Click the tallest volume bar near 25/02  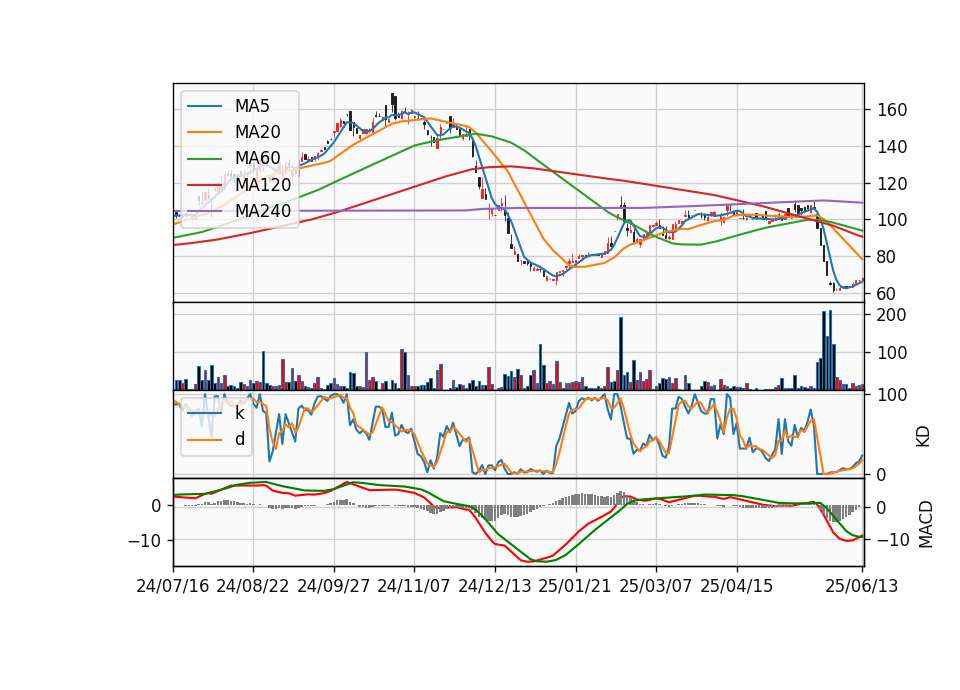[x=621, y=353]
